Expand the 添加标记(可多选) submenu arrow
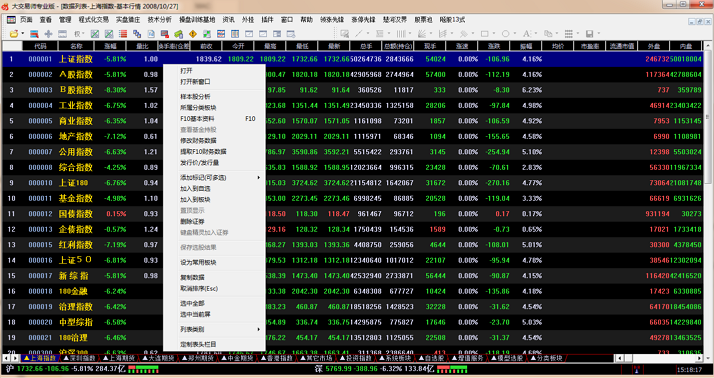Screen dimensions: 714x378 259,178
